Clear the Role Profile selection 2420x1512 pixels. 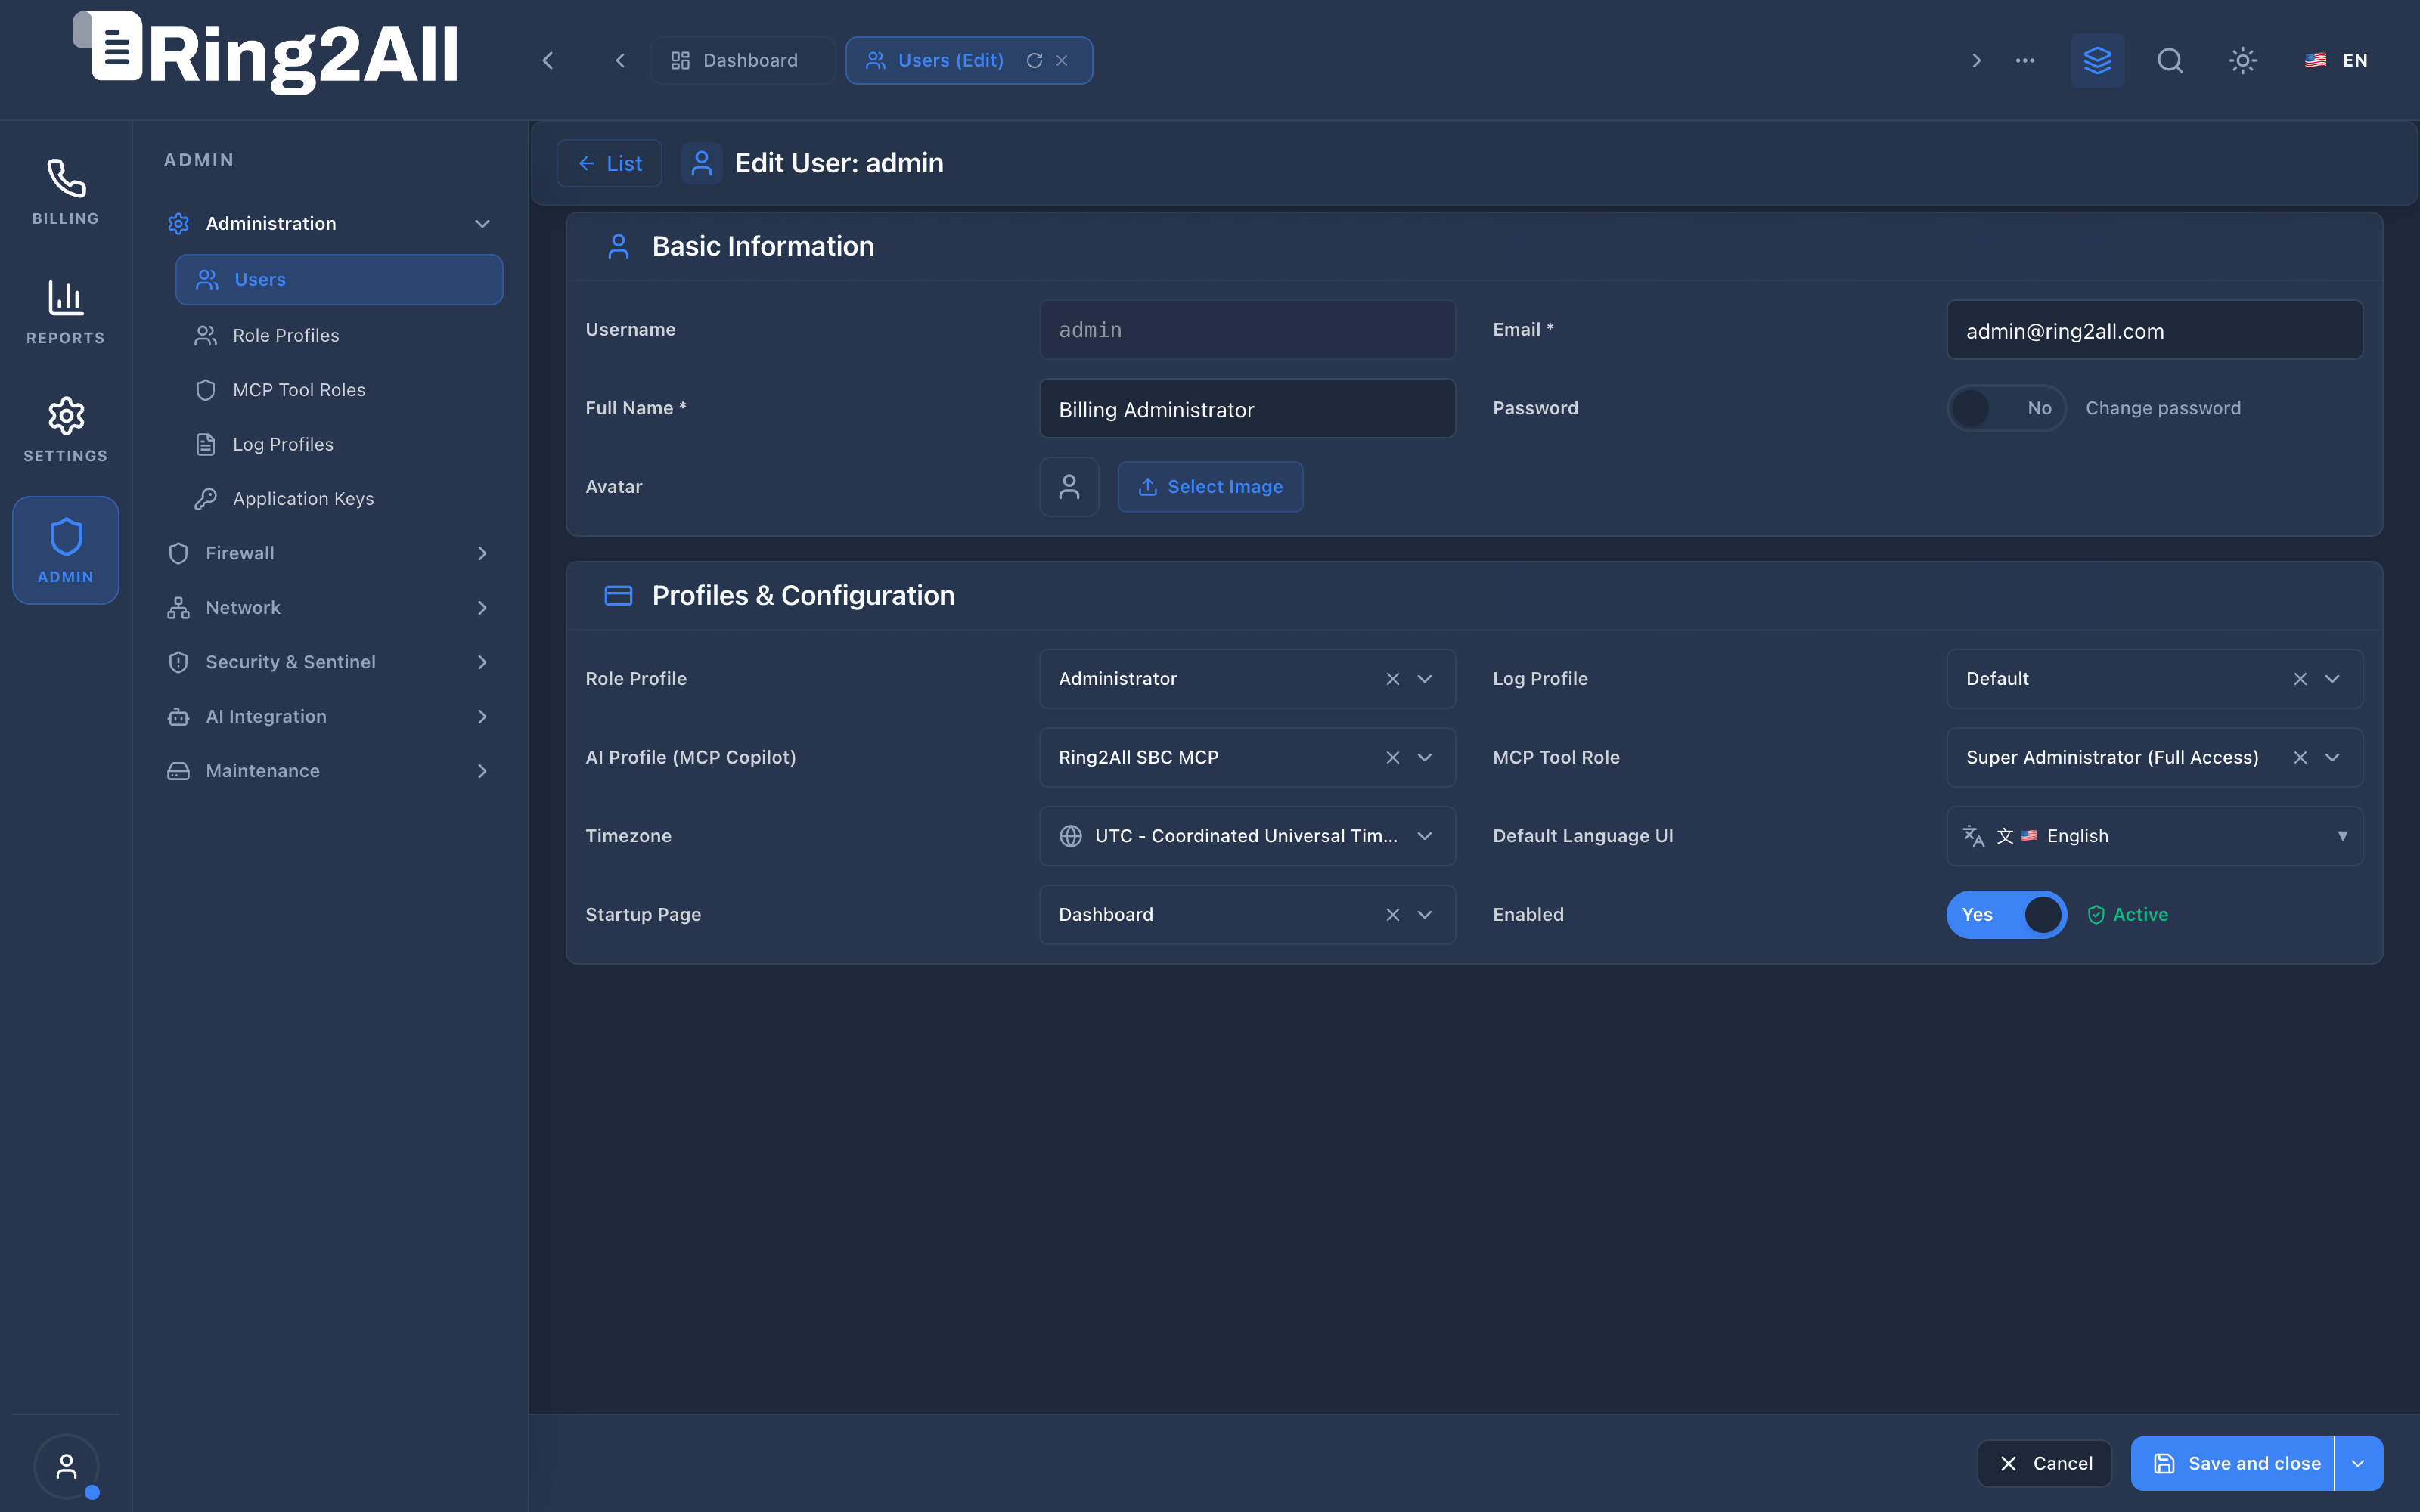pyautogui.click(x=1392, y=679)
